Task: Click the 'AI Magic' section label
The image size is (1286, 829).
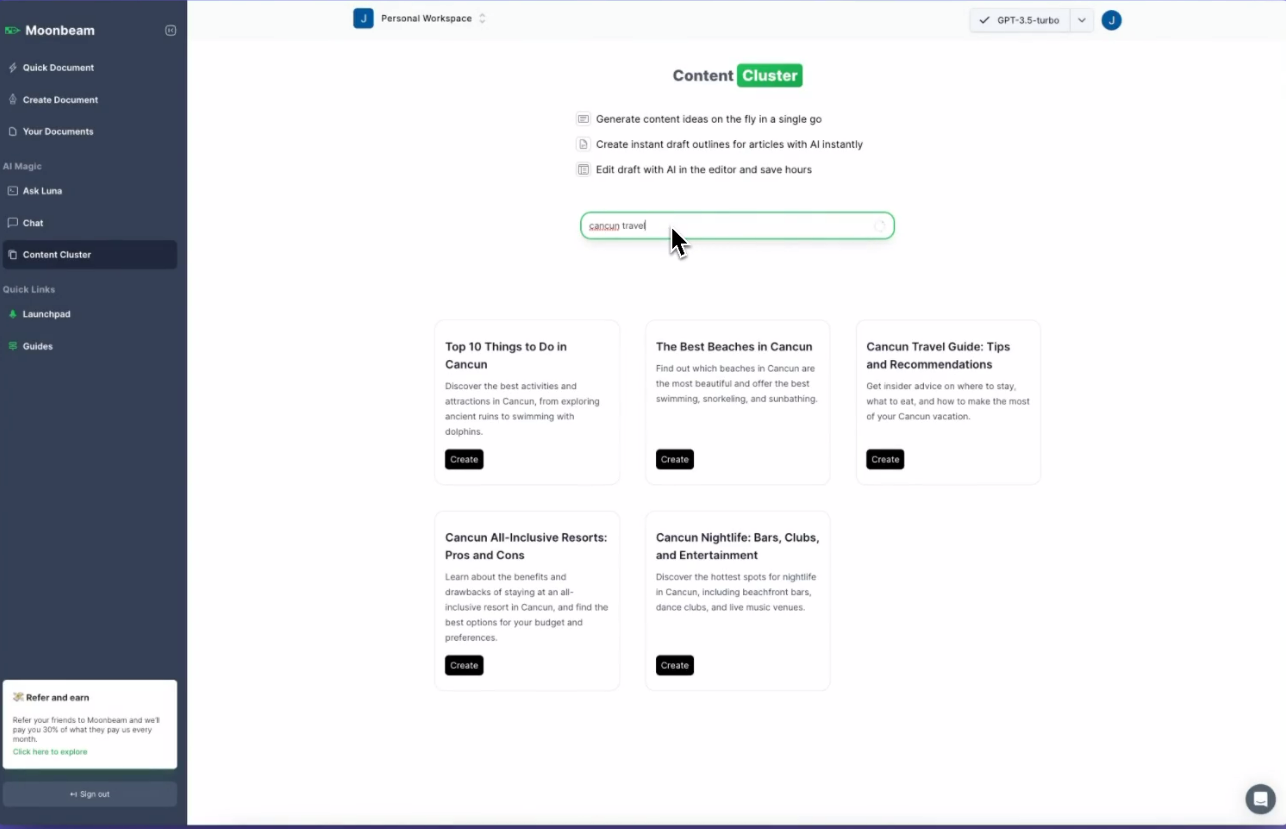Action: pos(22,166)
